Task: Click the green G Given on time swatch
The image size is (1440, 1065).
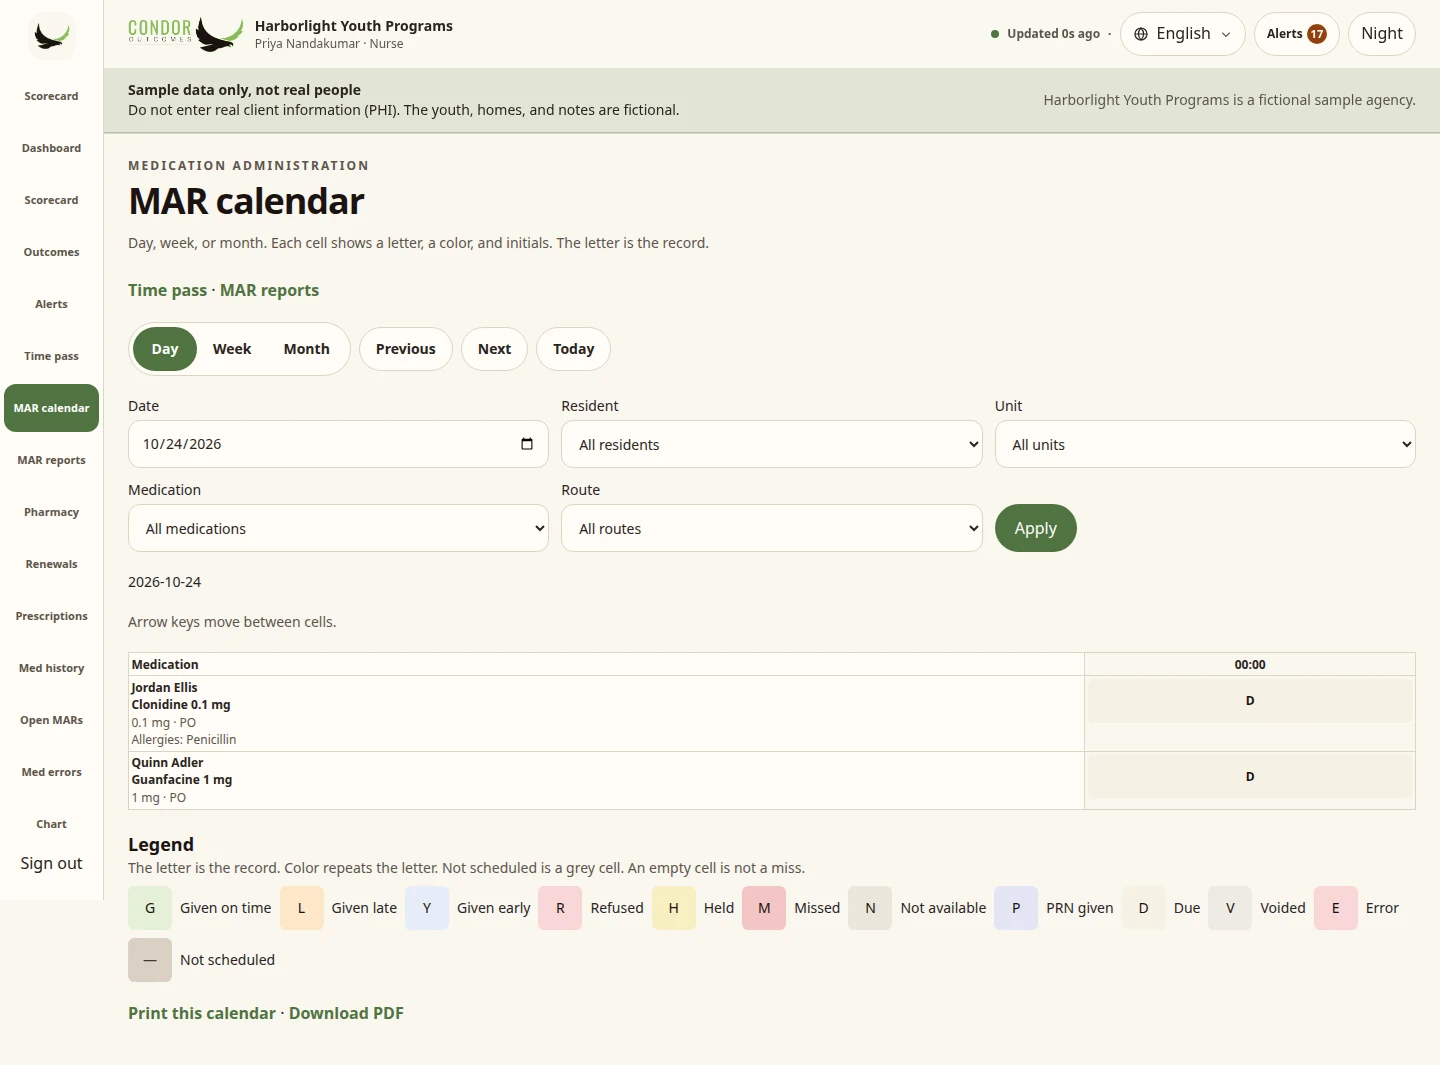Action: (x=150, y=908)
